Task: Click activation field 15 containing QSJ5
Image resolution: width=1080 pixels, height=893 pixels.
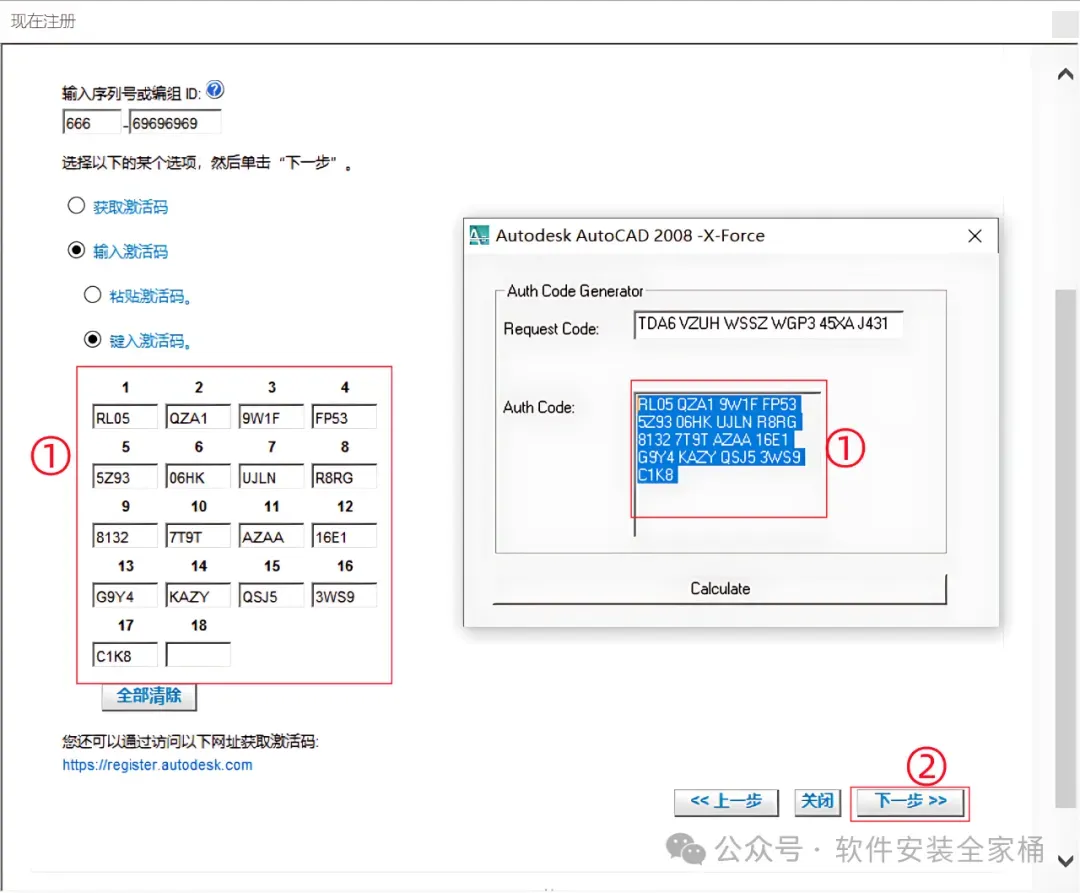Action: (271, 596)
